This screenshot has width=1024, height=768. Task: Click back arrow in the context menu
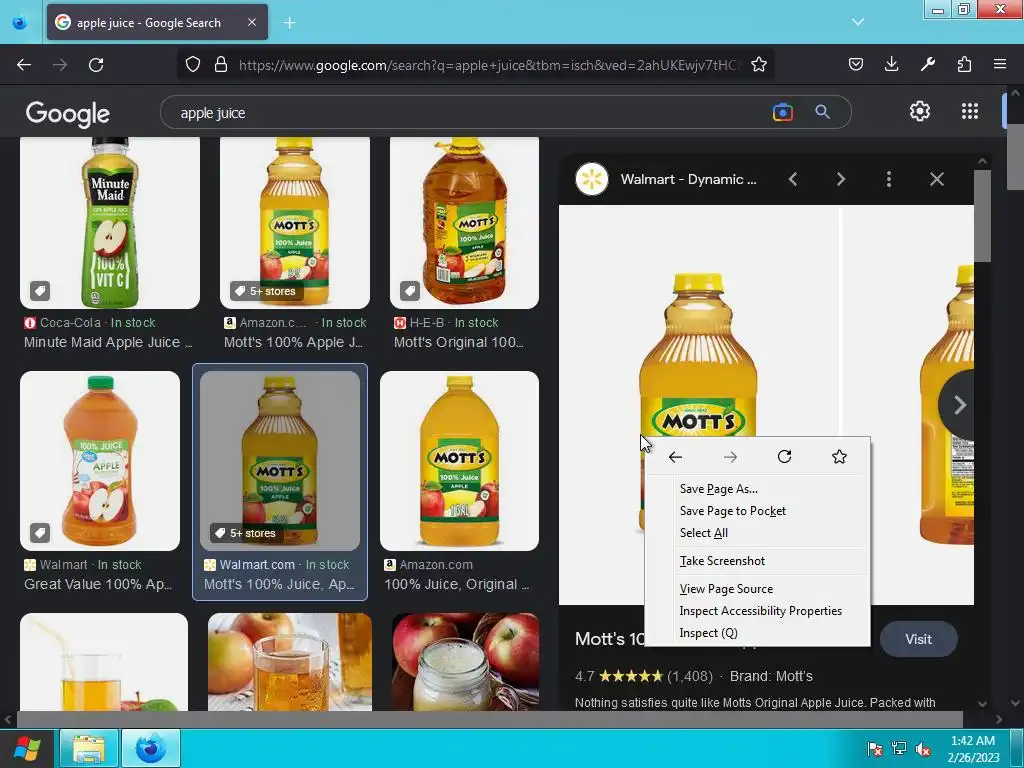coord(675,457)
